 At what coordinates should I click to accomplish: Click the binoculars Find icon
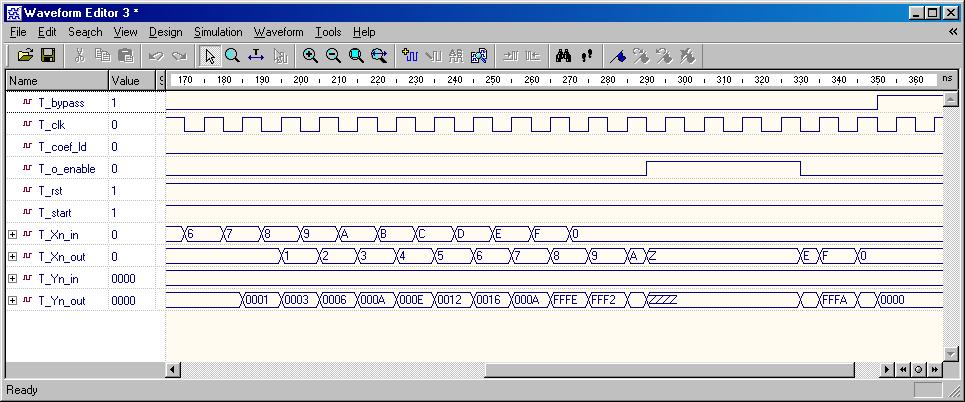tap(563, 56)
